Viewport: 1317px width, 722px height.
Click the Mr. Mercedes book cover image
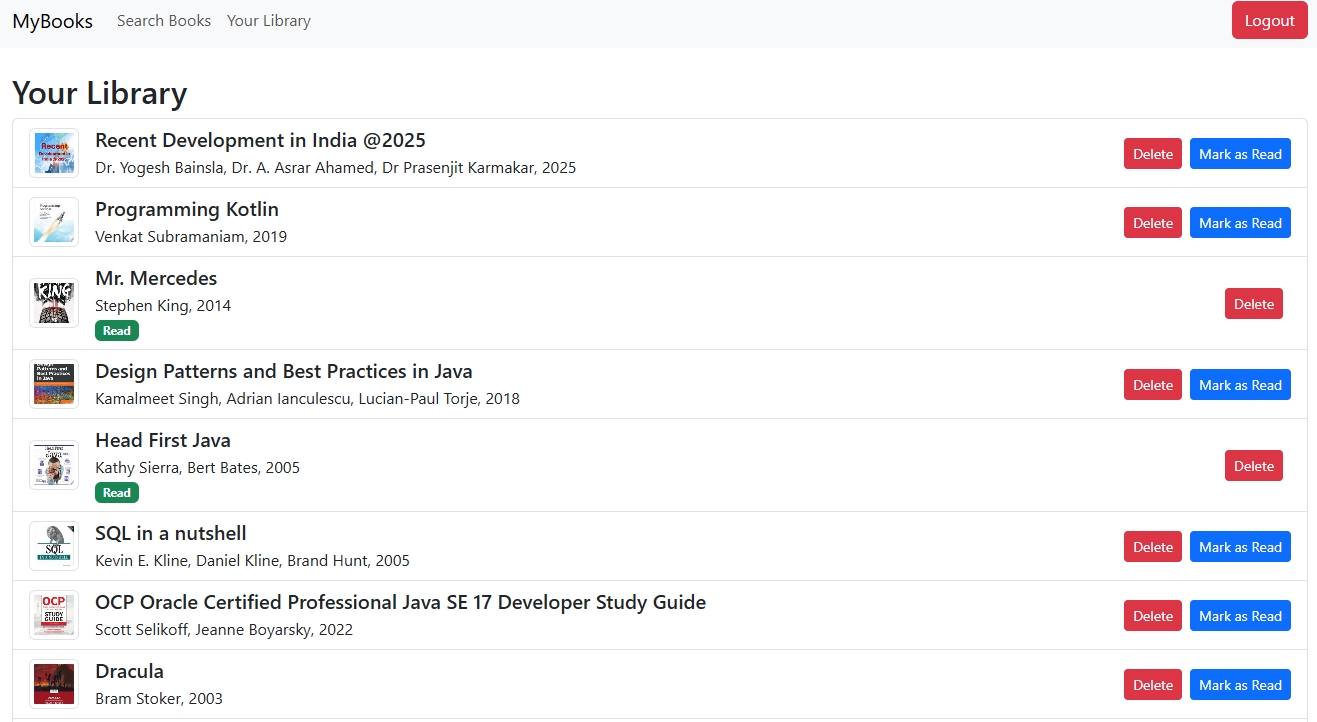click(54, 303)
